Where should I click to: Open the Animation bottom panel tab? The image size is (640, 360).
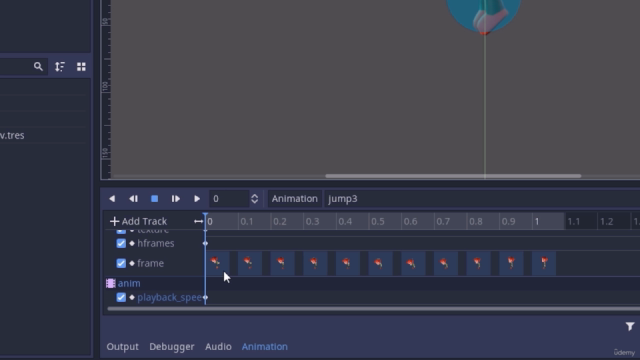coord(264,347)
